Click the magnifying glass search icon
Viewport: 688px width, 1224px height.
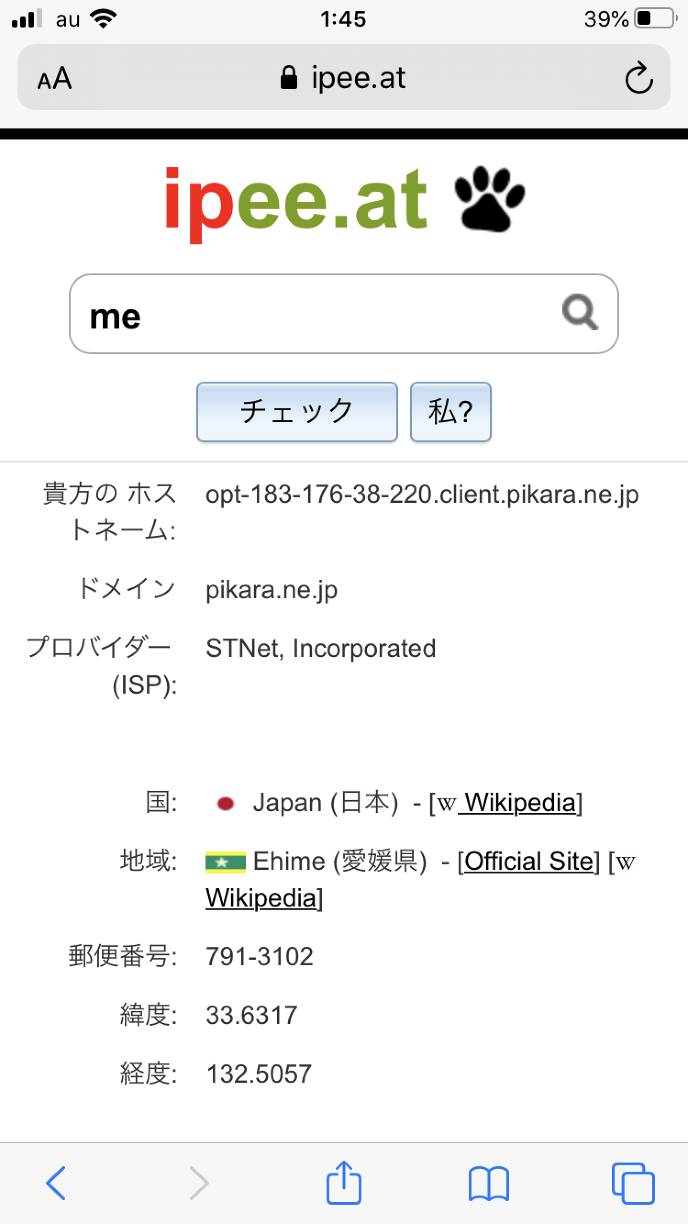[x=580, y=314]
